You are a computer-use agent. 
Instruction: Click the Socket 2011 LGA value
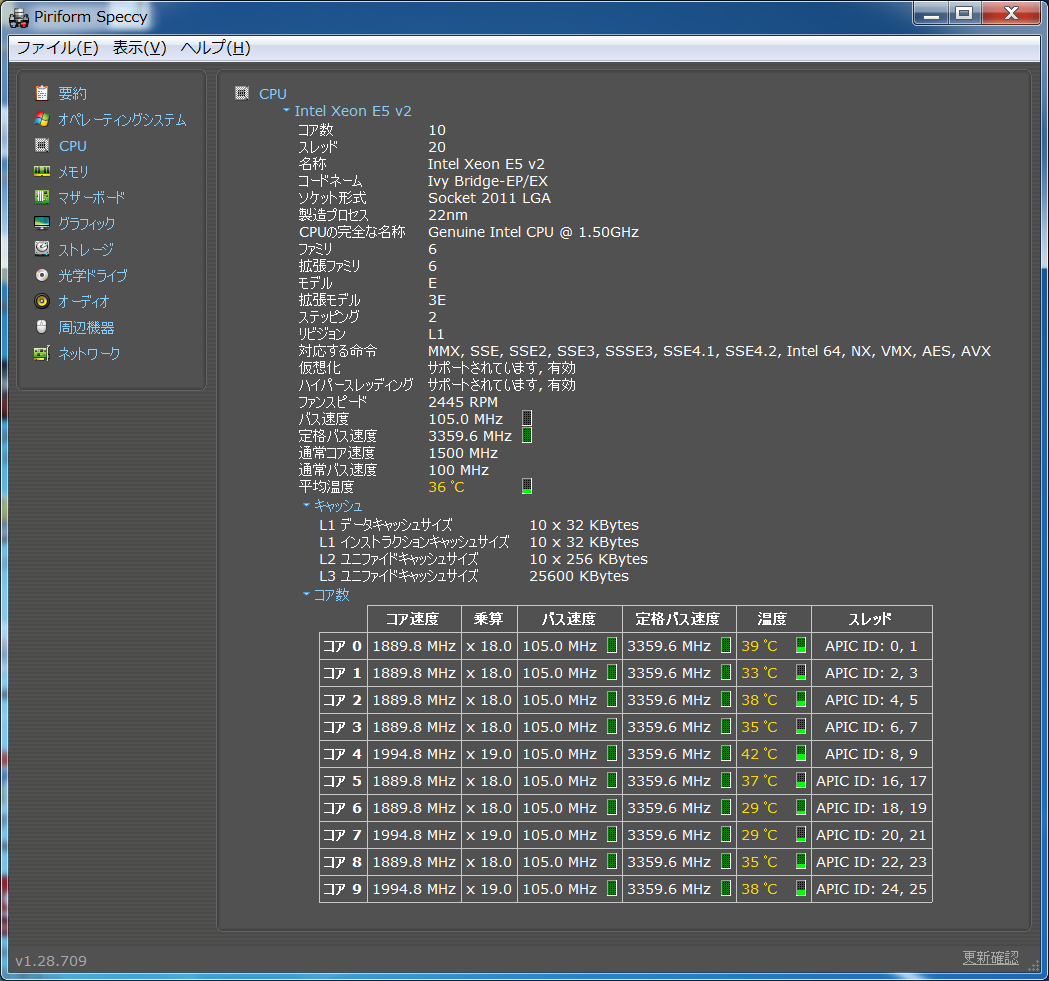click(489, 198)
